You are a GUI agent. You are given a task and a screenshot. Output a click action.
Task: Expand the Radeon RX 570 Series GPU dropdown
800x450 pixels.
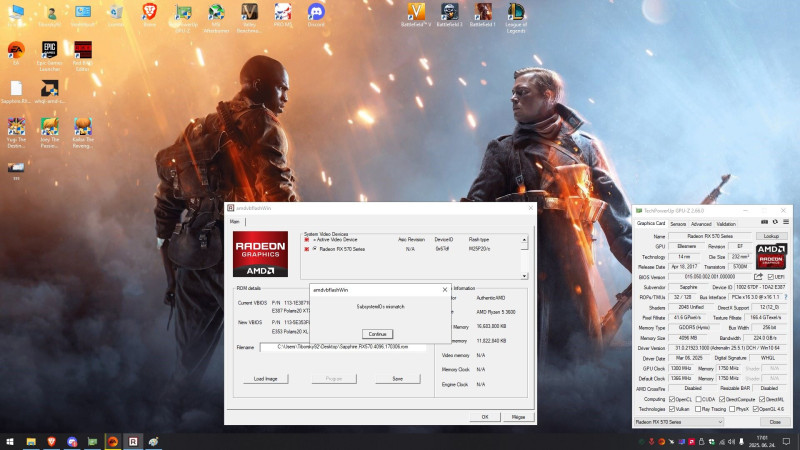point(679,422)
